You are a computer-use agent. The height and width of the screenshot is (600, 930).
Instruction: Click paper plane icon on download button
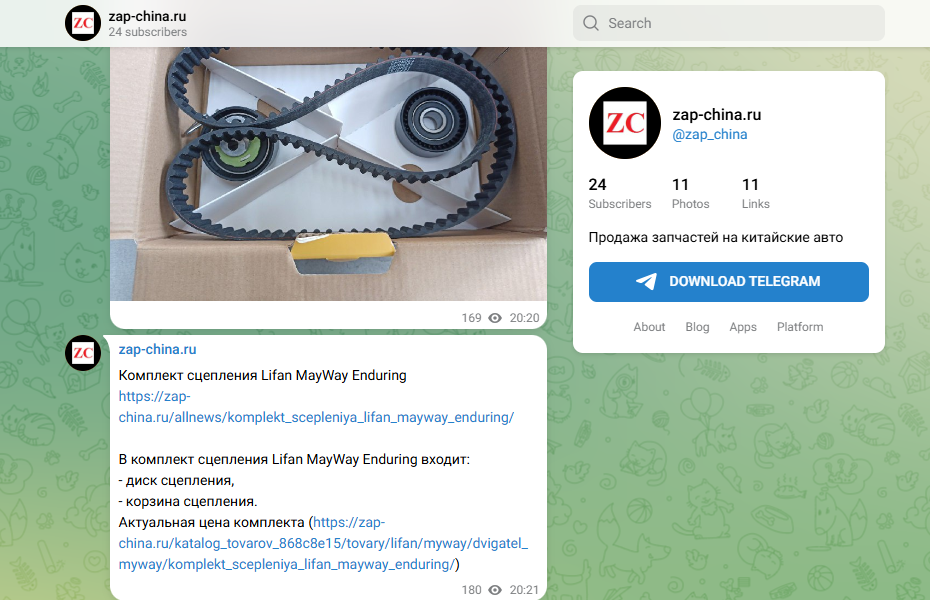pos(646,281)
